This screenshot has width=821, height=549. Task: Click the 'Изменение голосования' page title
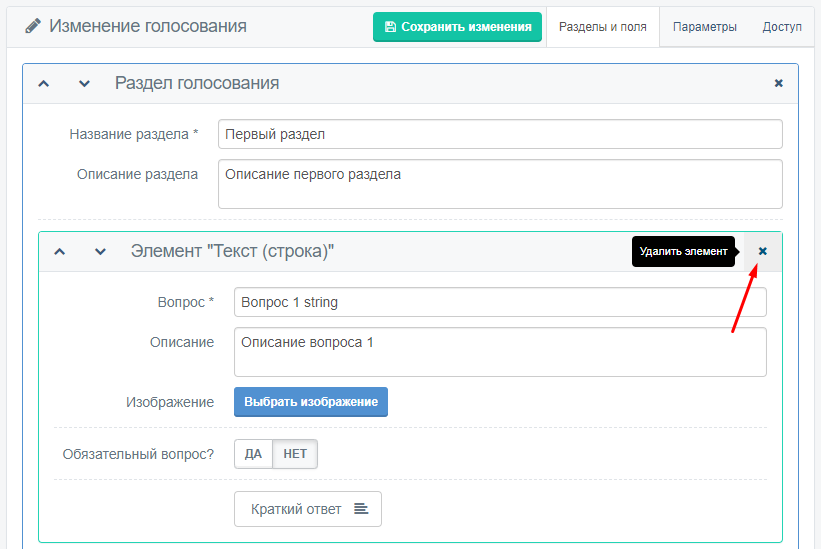(x=148, y=26)
